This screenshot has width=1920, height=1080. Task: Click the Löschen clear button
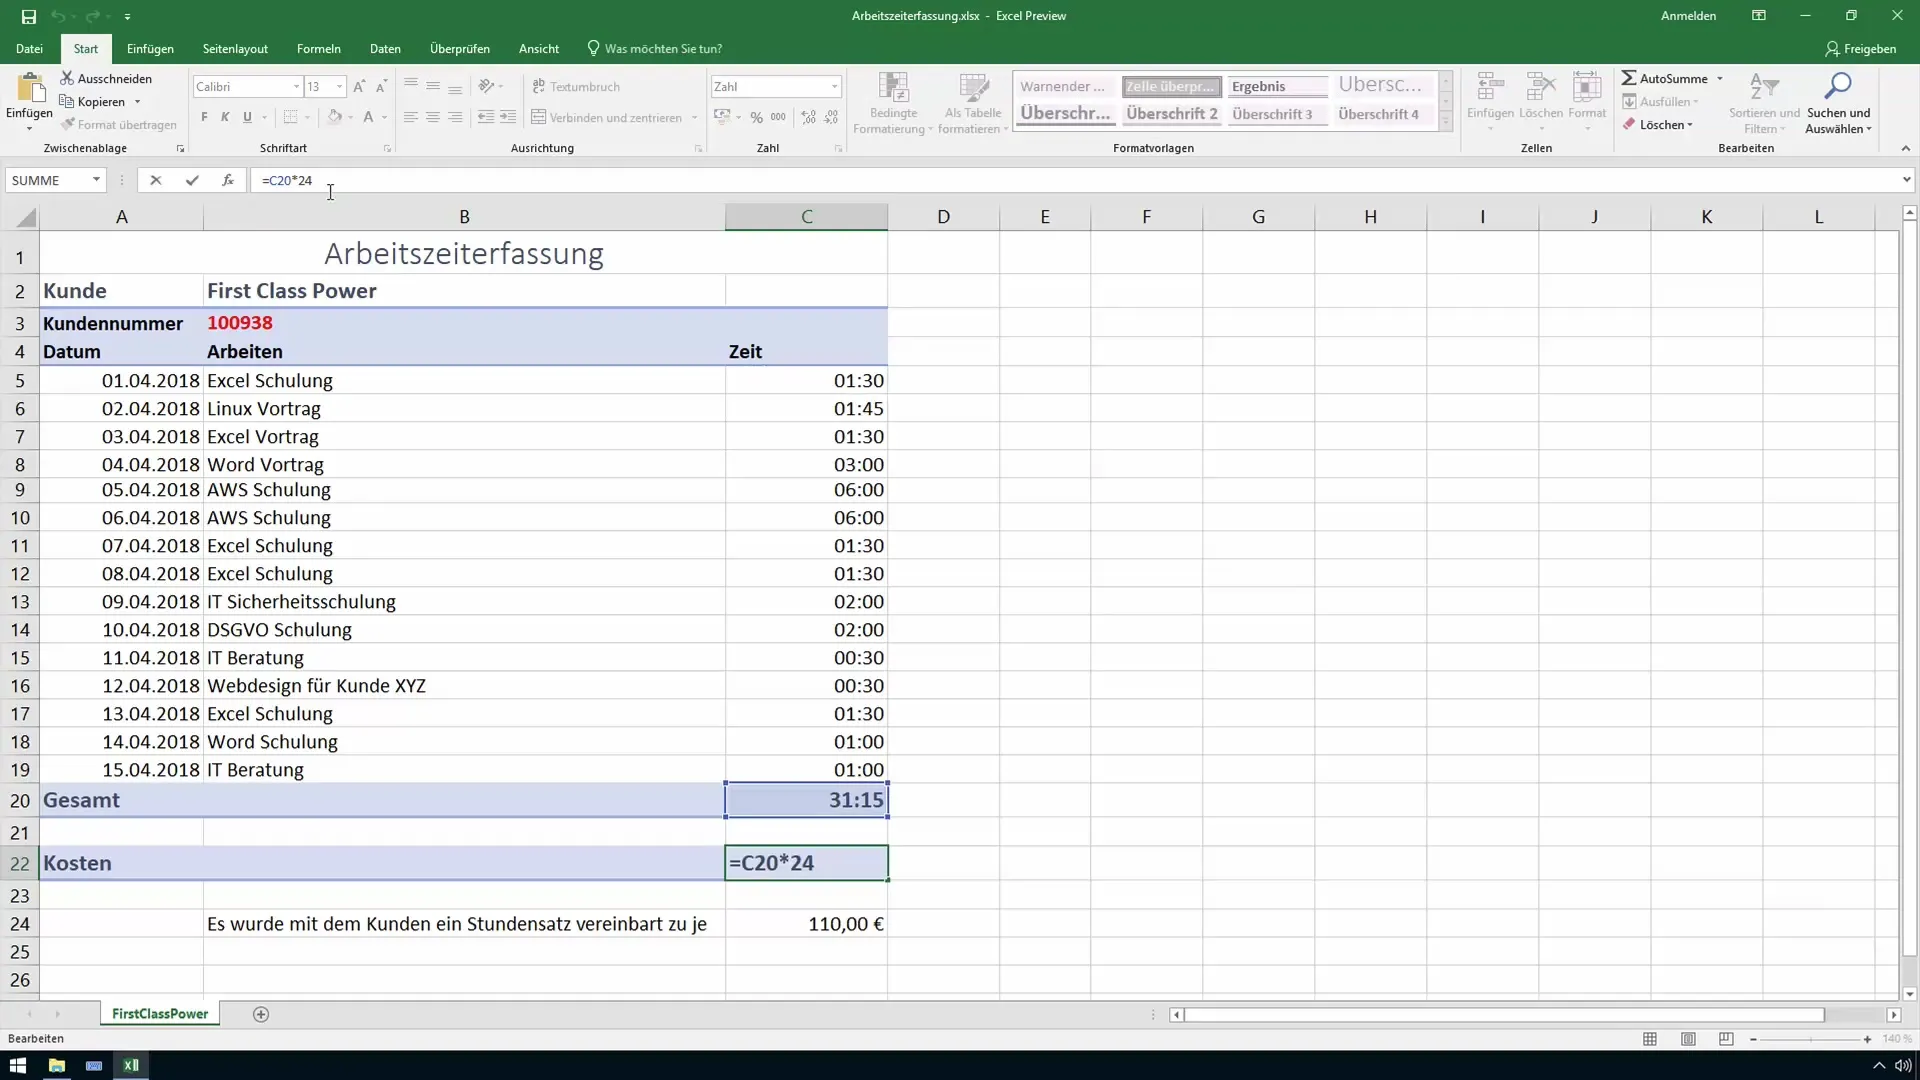click(1658, 125)
